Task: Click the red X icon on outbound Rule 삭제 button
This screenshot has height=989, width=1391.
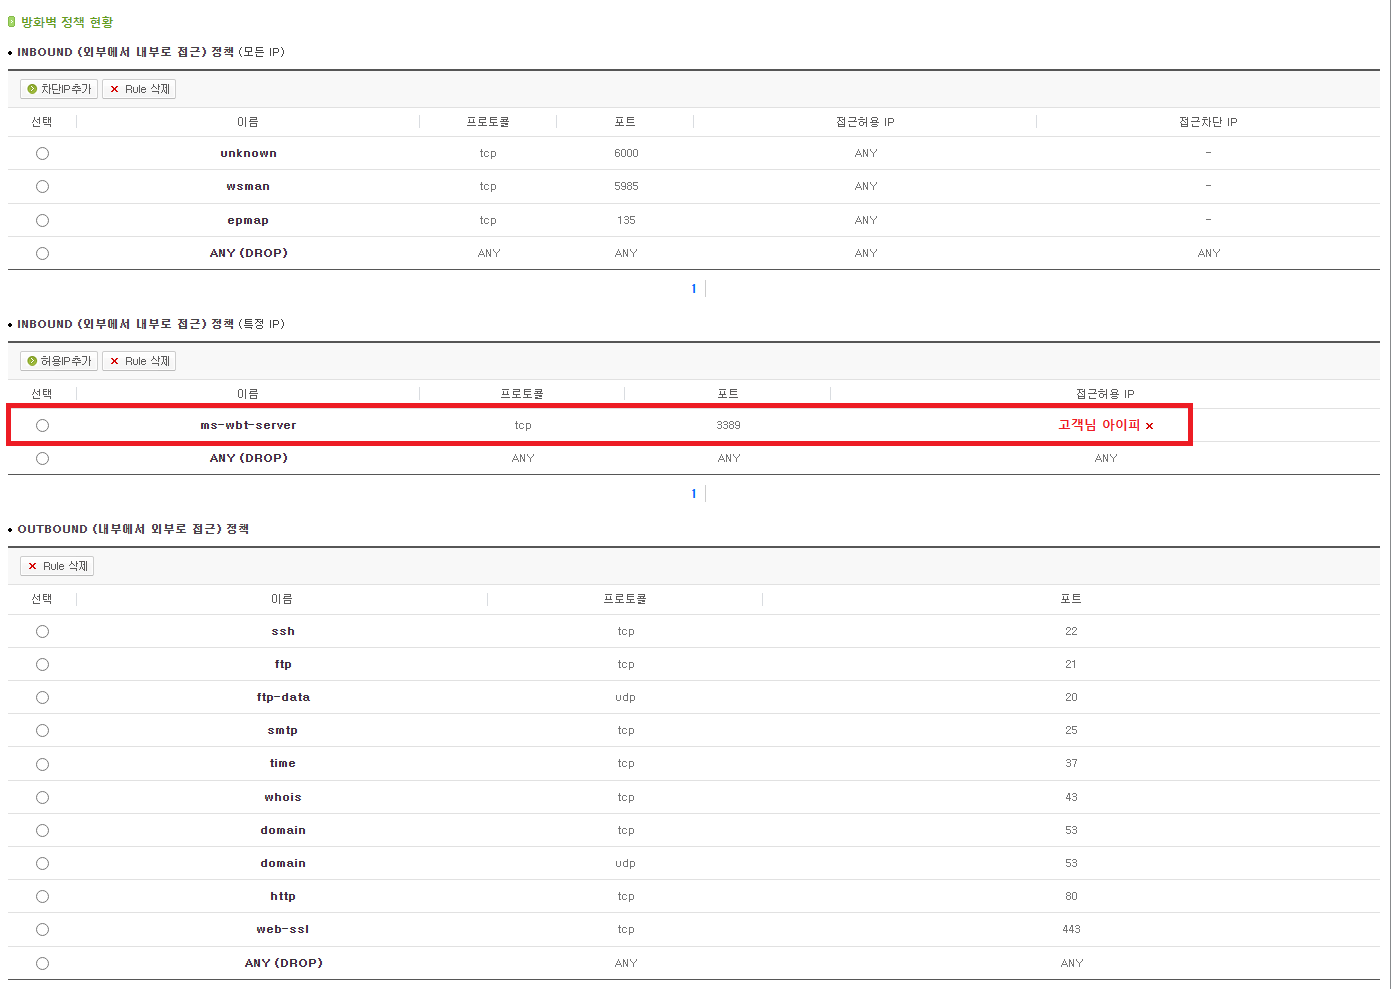Action: [32, 565]
